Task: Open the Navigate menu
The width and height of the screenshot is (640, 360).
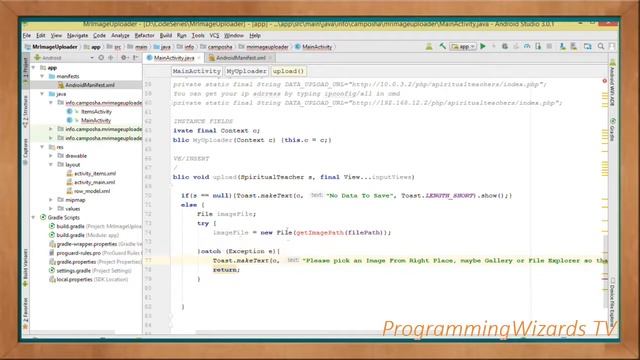Action: (x=78, y=36)
